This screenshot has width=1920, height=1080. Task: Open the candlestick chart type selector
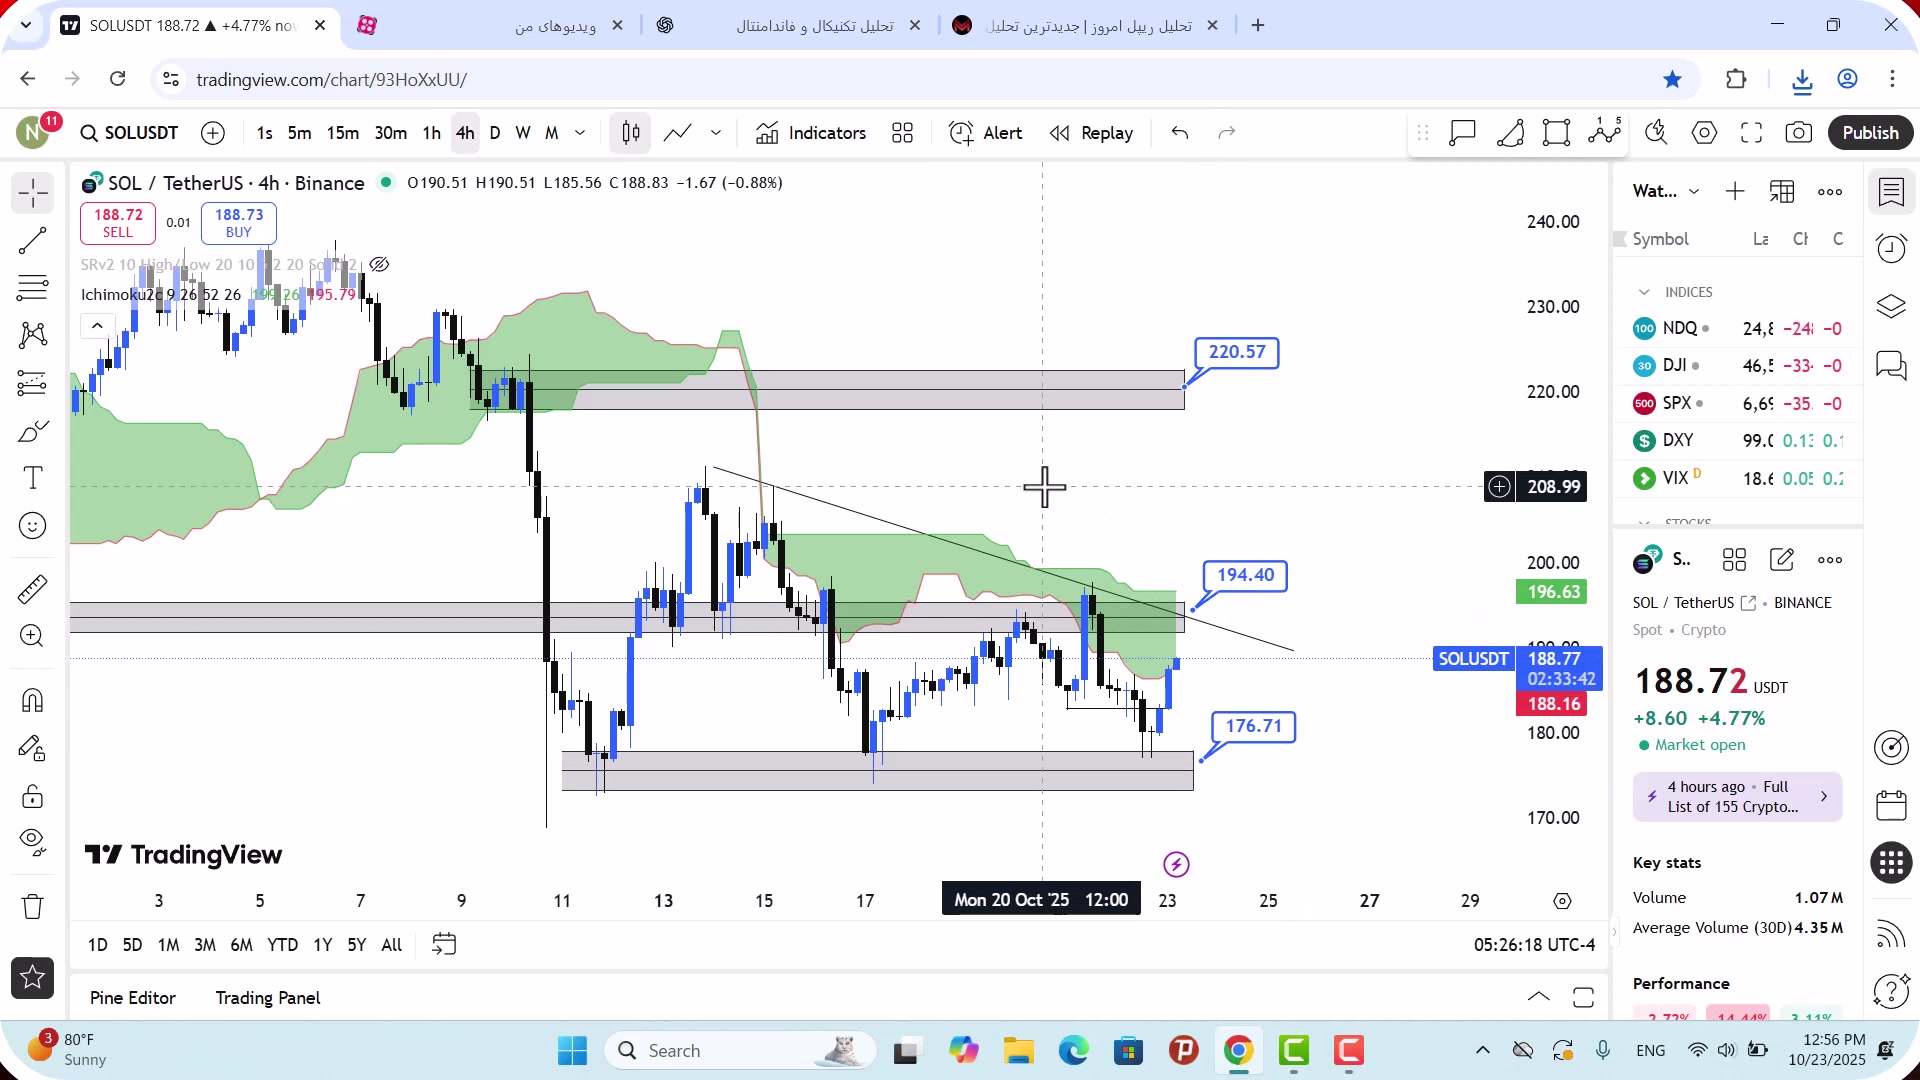coord(631,133)
